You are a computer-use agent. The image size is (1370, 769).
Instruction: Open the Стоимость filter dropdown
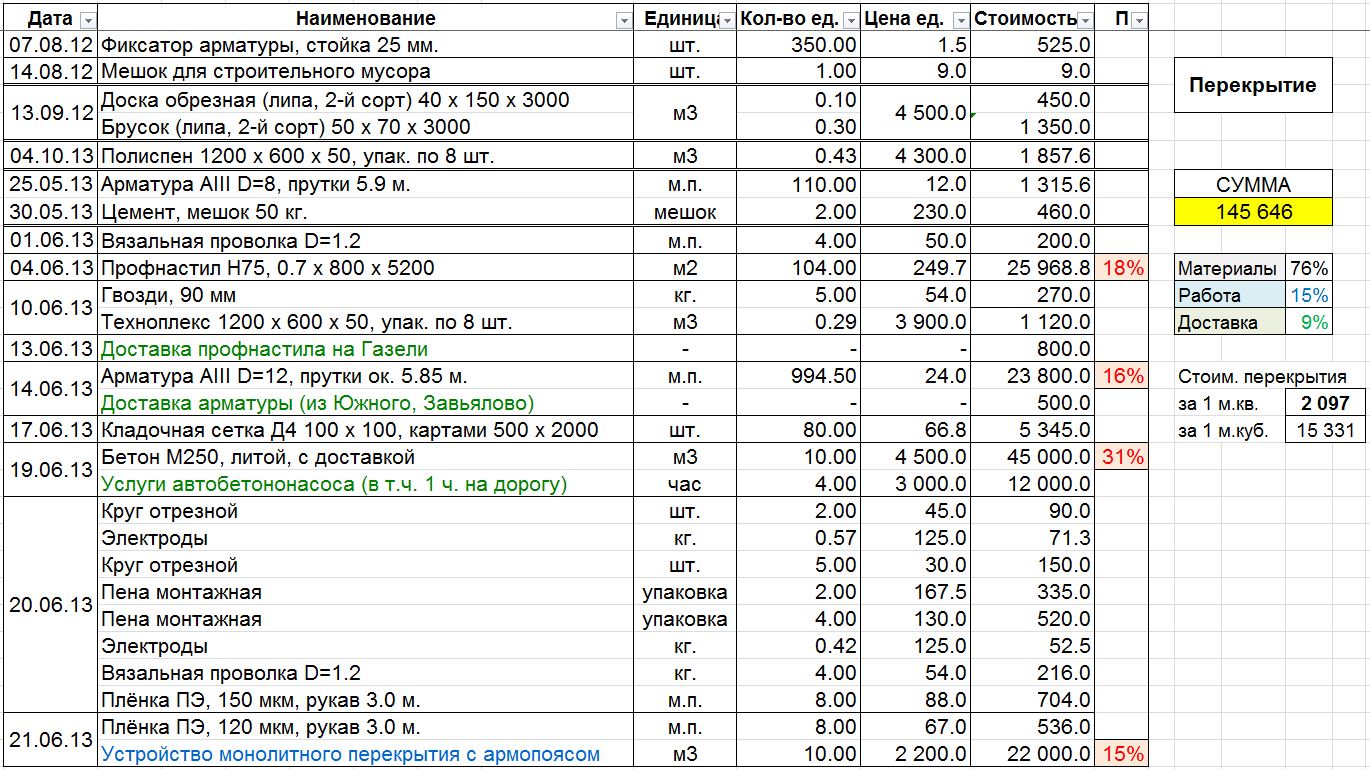pos(1085,20)
